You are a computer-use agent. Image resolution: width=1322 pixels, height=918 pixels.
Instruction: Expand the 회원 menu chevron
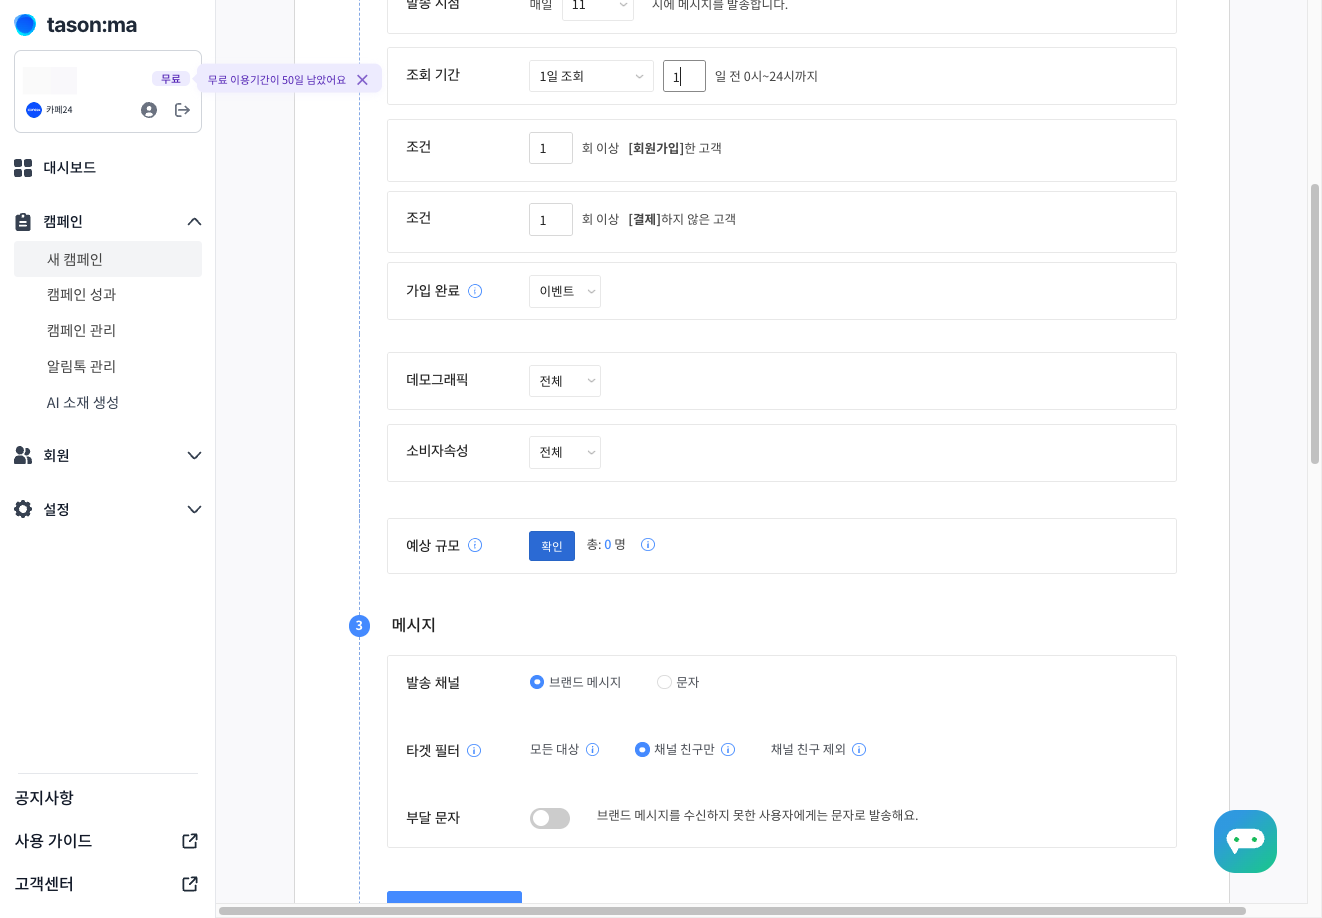[194, 456]
